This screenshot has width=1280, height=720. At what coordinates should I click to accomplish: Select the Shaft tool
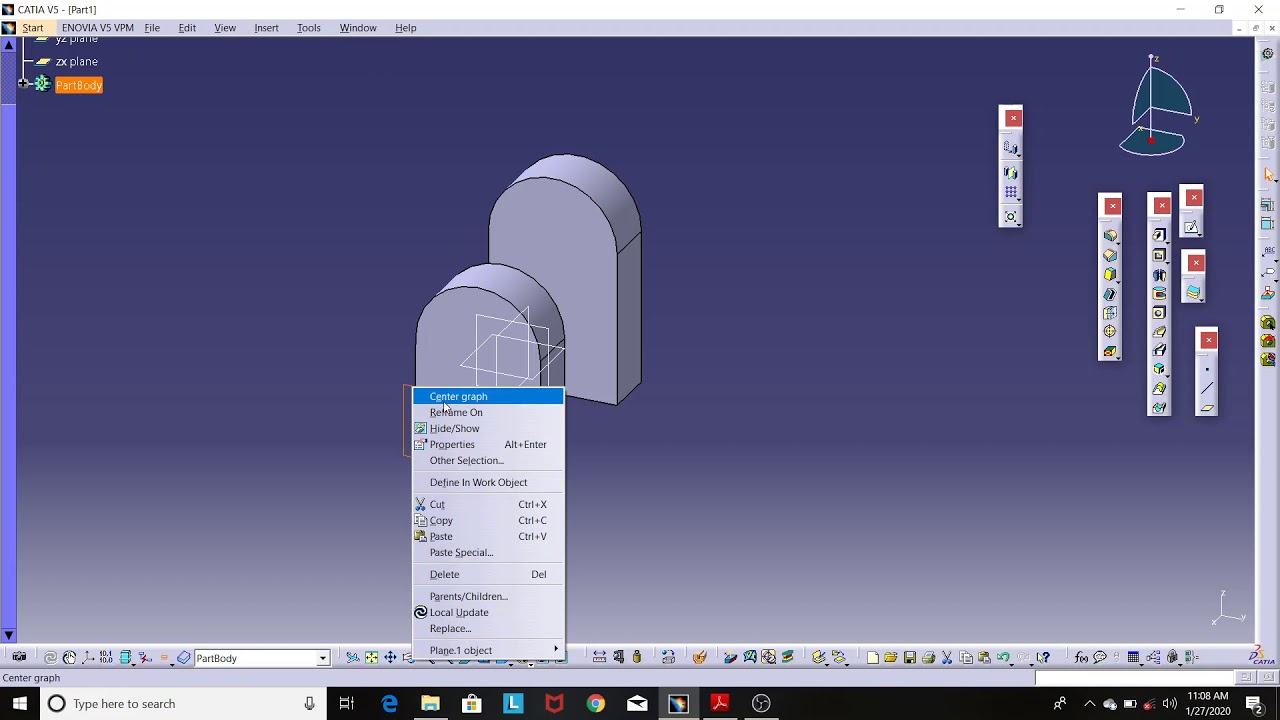(1159, 275)
